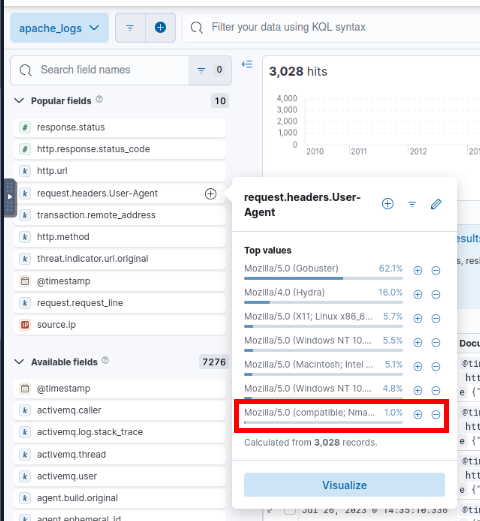Viewport: 480px width, 521px height.
Task: Select the document row checkbox
Action: [x=290, y=510]
